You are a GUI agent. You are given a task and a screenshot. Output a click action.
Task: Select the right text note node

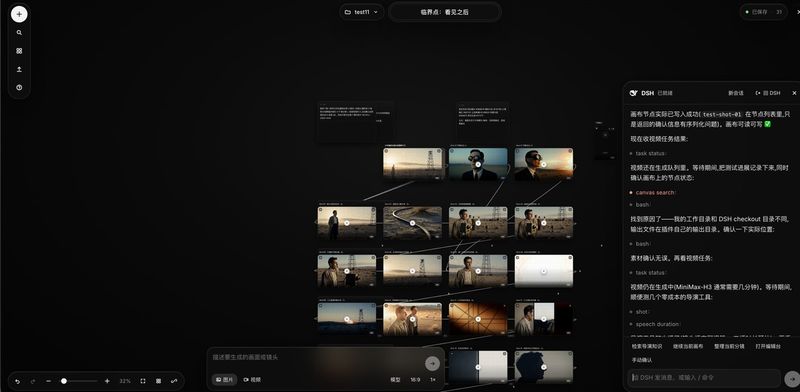(x=483, y=121)
